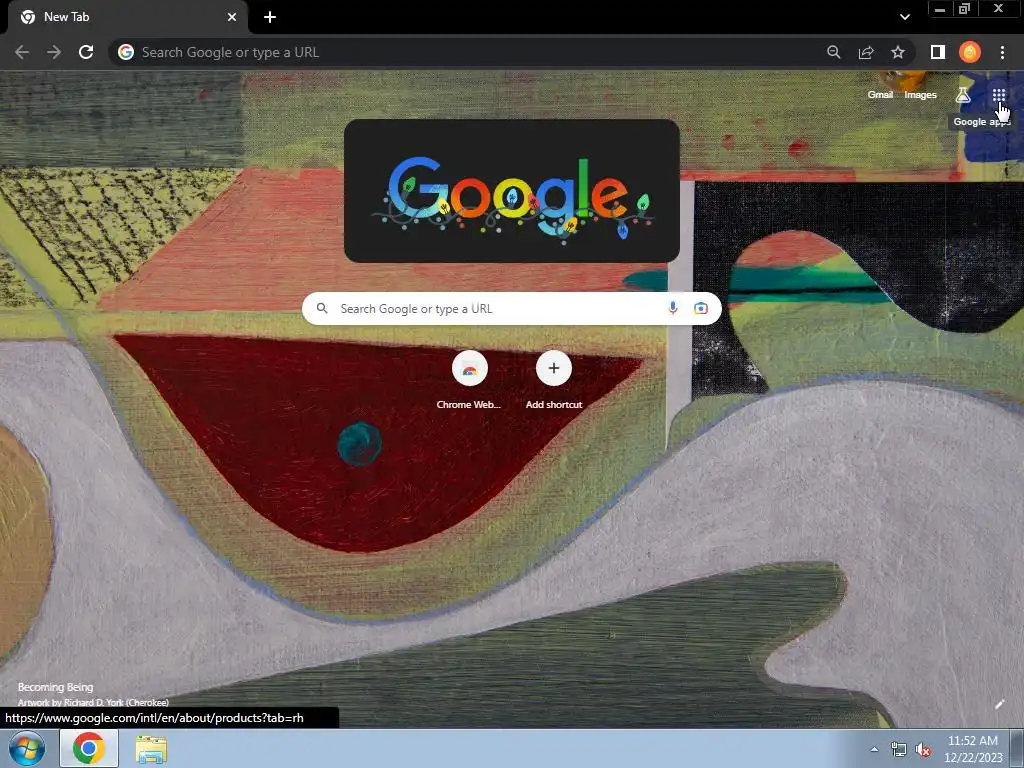Expand the tab search dropdown arrow

[904, 17]
